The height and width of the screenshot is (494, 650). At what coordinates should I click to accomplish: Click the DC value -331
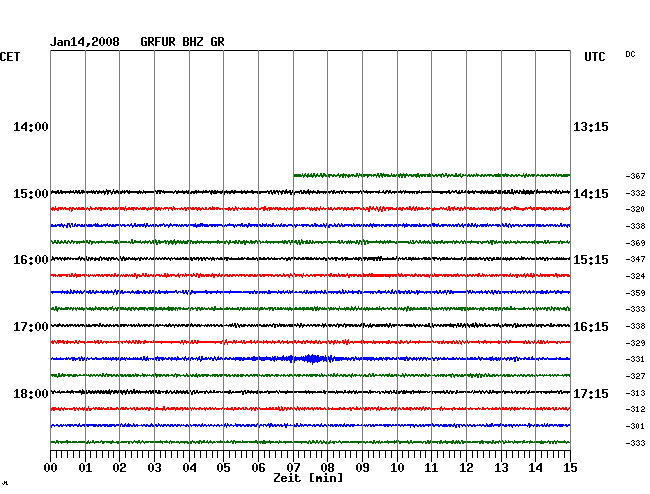(x=635, y=359)
